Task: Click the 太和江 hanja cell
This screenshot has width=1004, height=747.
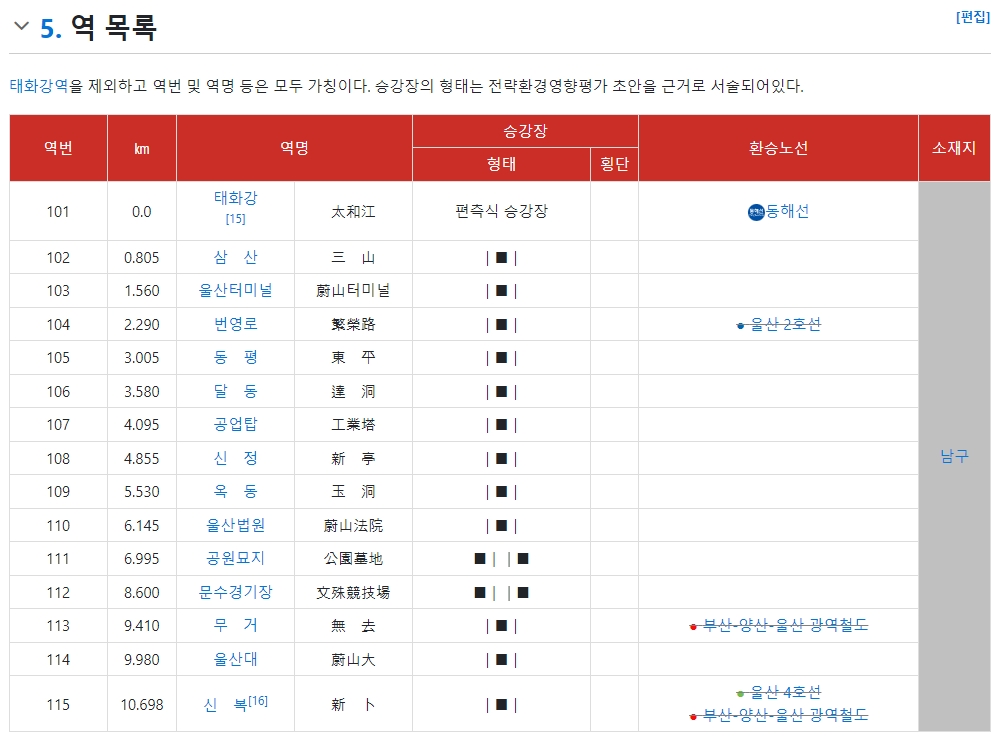Action: [353, 212]
